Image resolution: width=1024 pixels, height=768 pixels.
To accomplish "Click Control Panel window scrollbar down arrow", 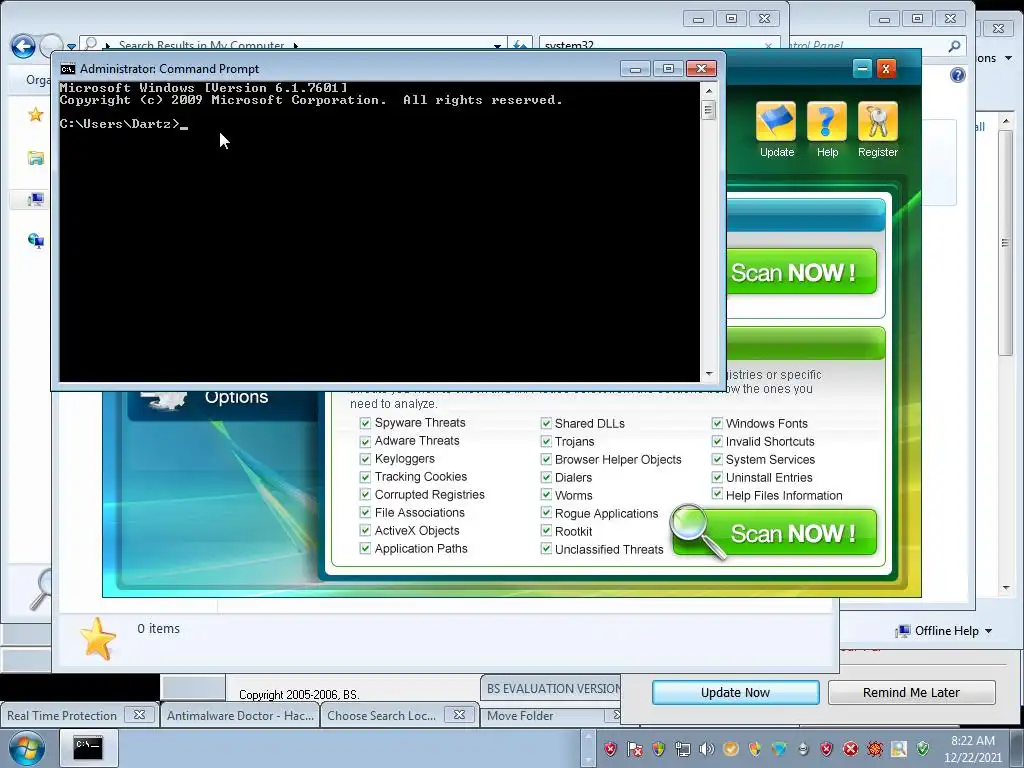I will tap(1006, 588).
